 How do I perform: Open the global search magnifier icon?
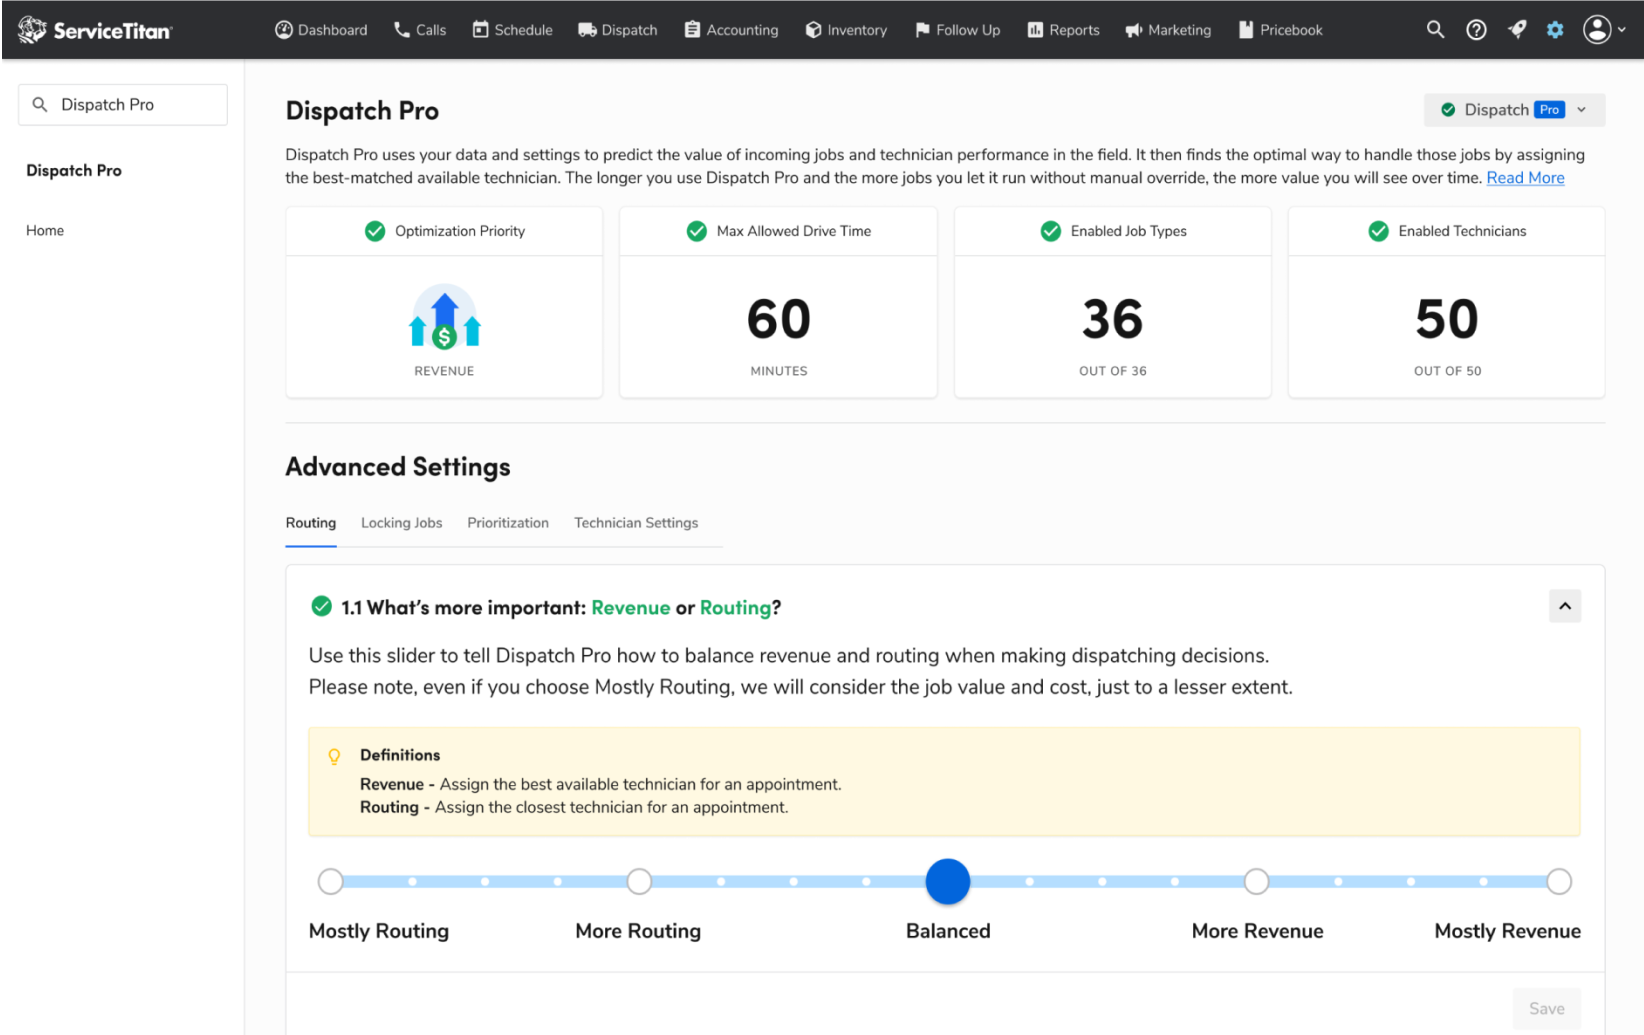(x=1435, y=30)
